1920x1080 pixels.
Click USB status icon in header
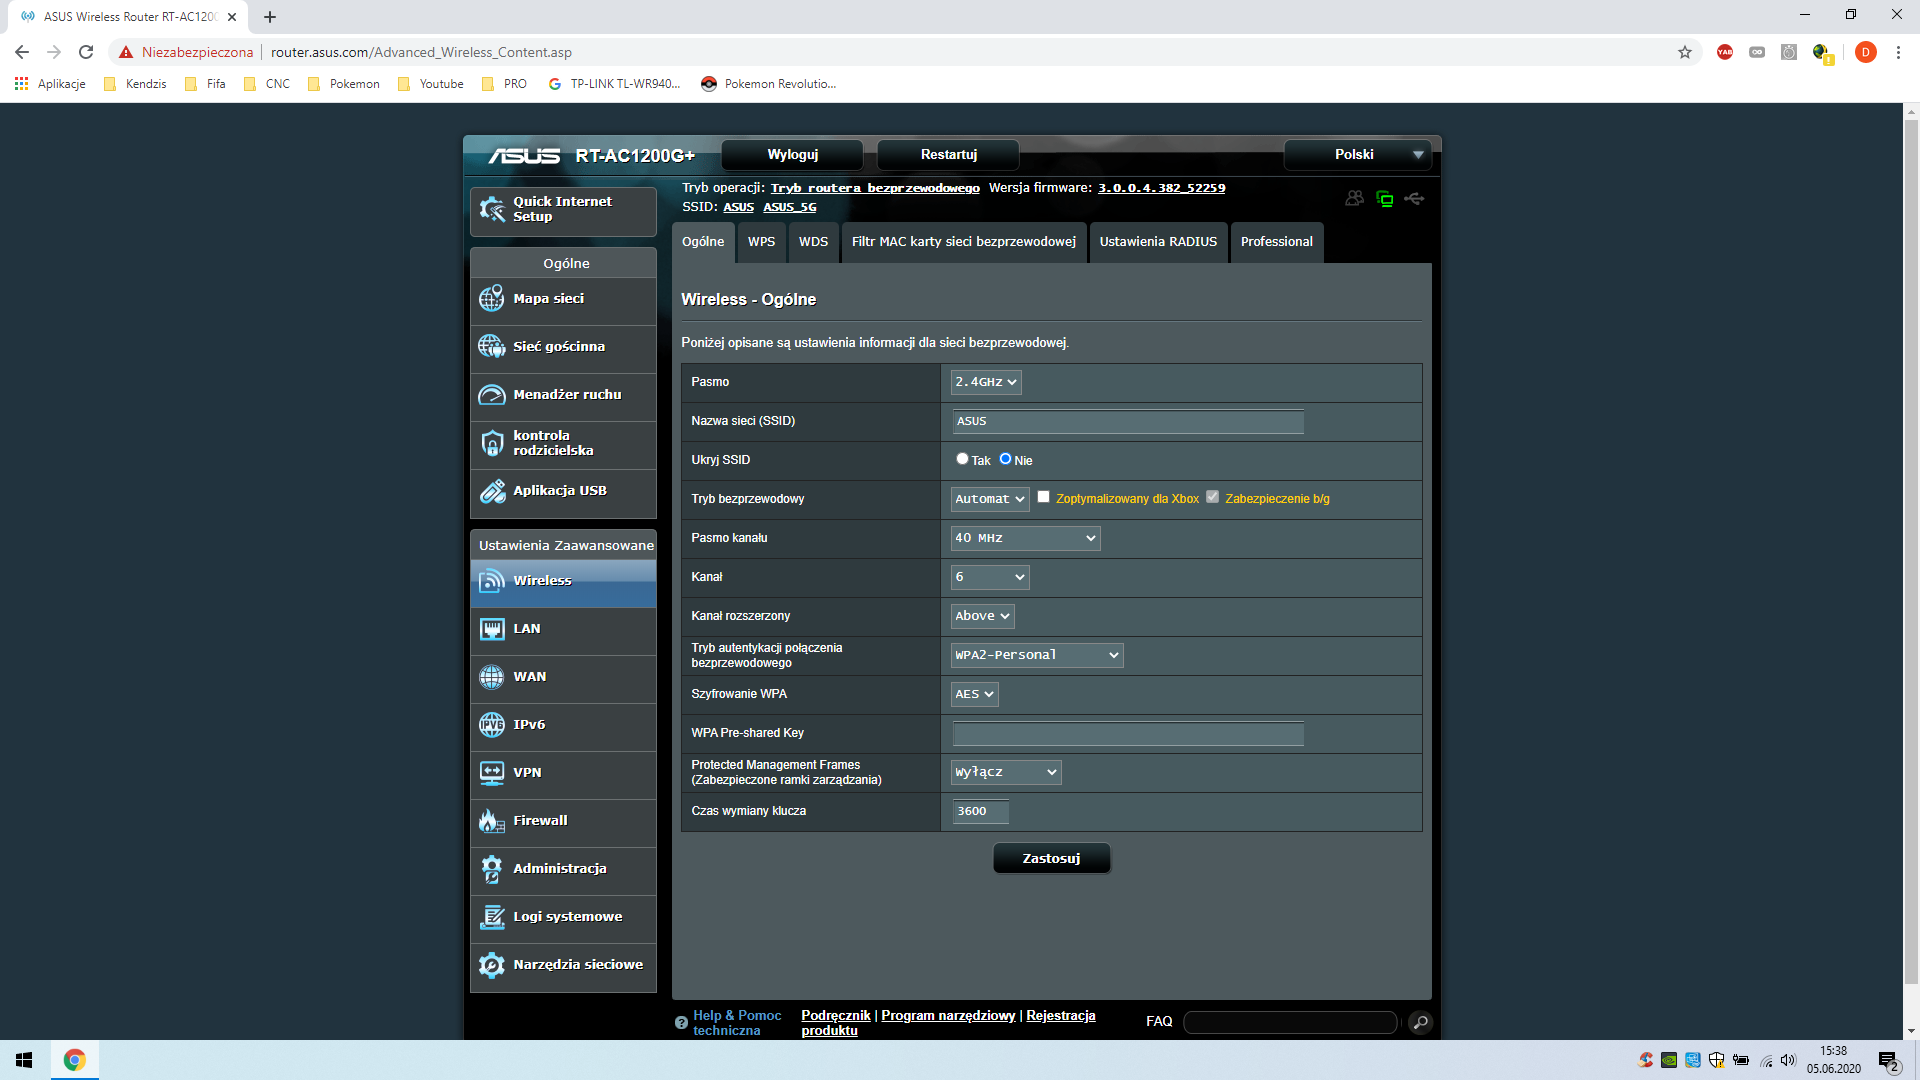[1414, 199]
